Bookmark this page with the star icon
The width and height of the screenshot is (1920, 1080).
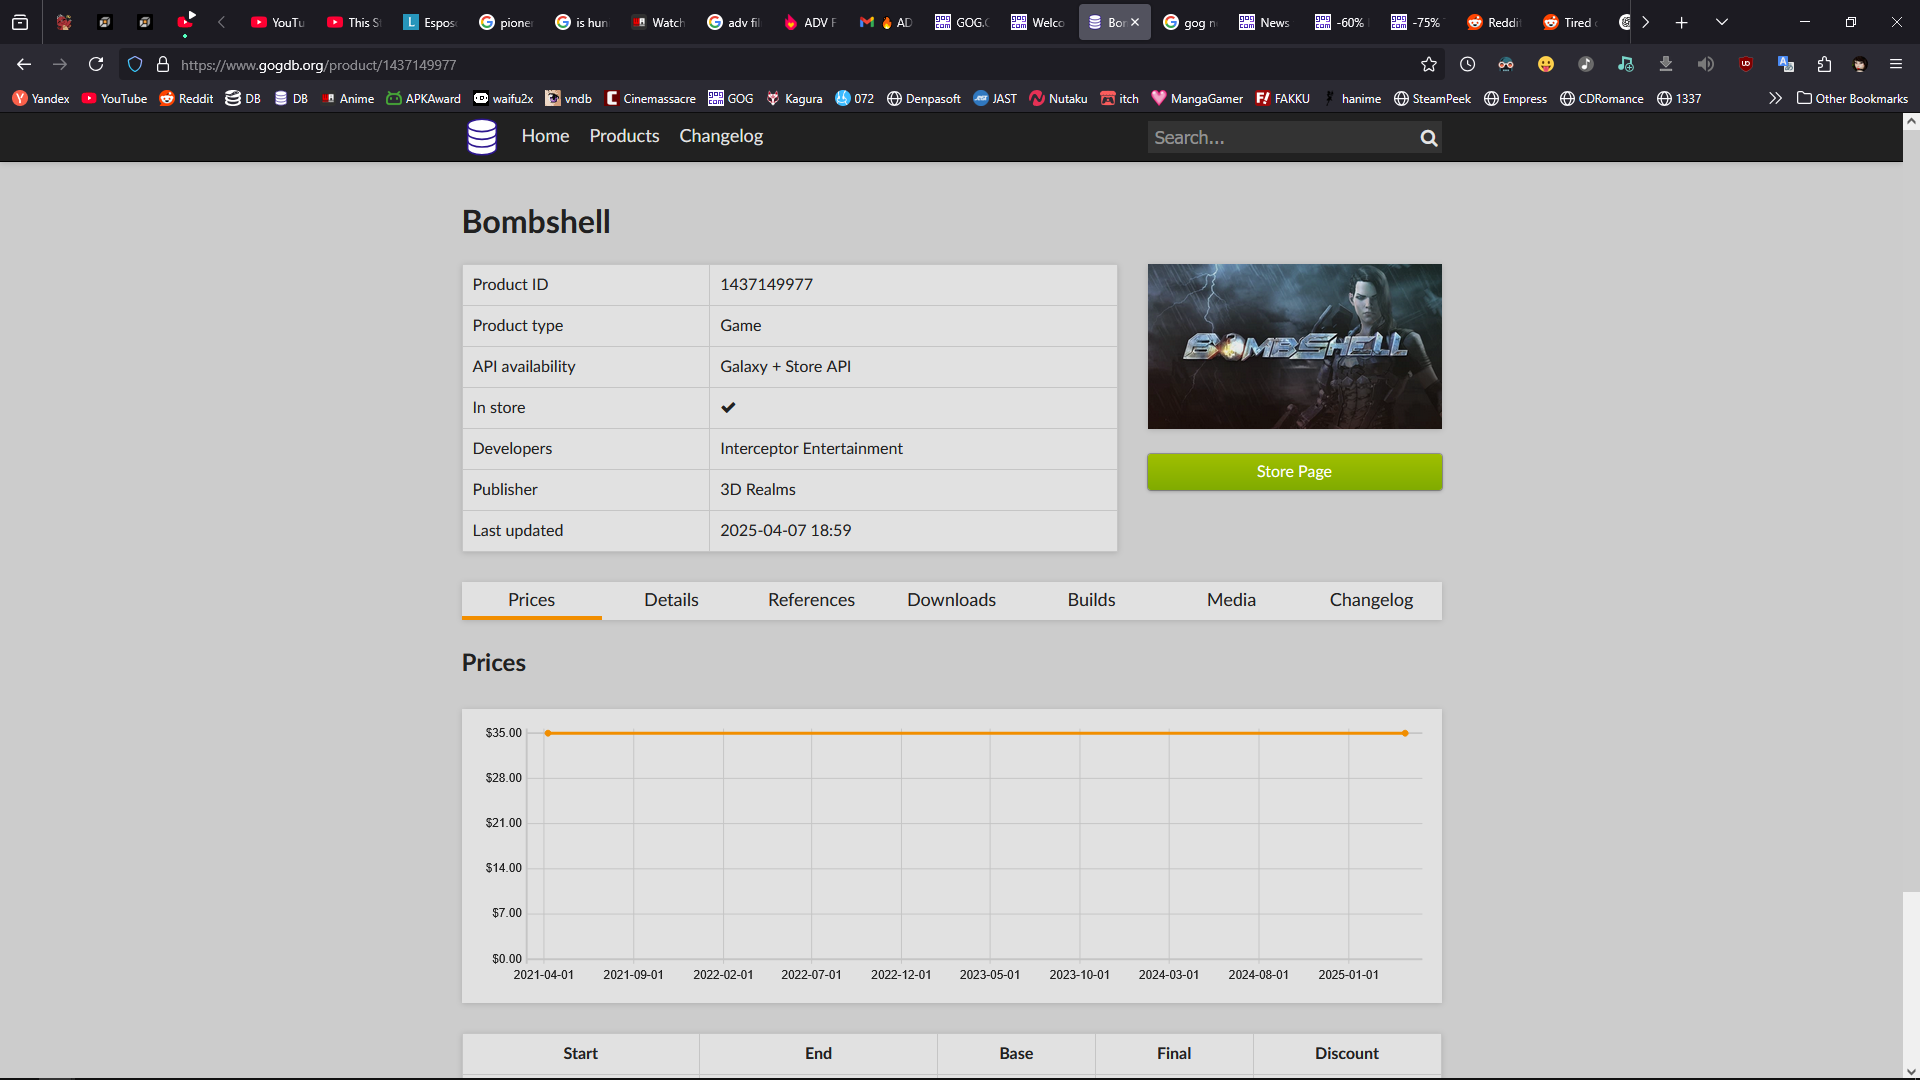click(1429, 64)
